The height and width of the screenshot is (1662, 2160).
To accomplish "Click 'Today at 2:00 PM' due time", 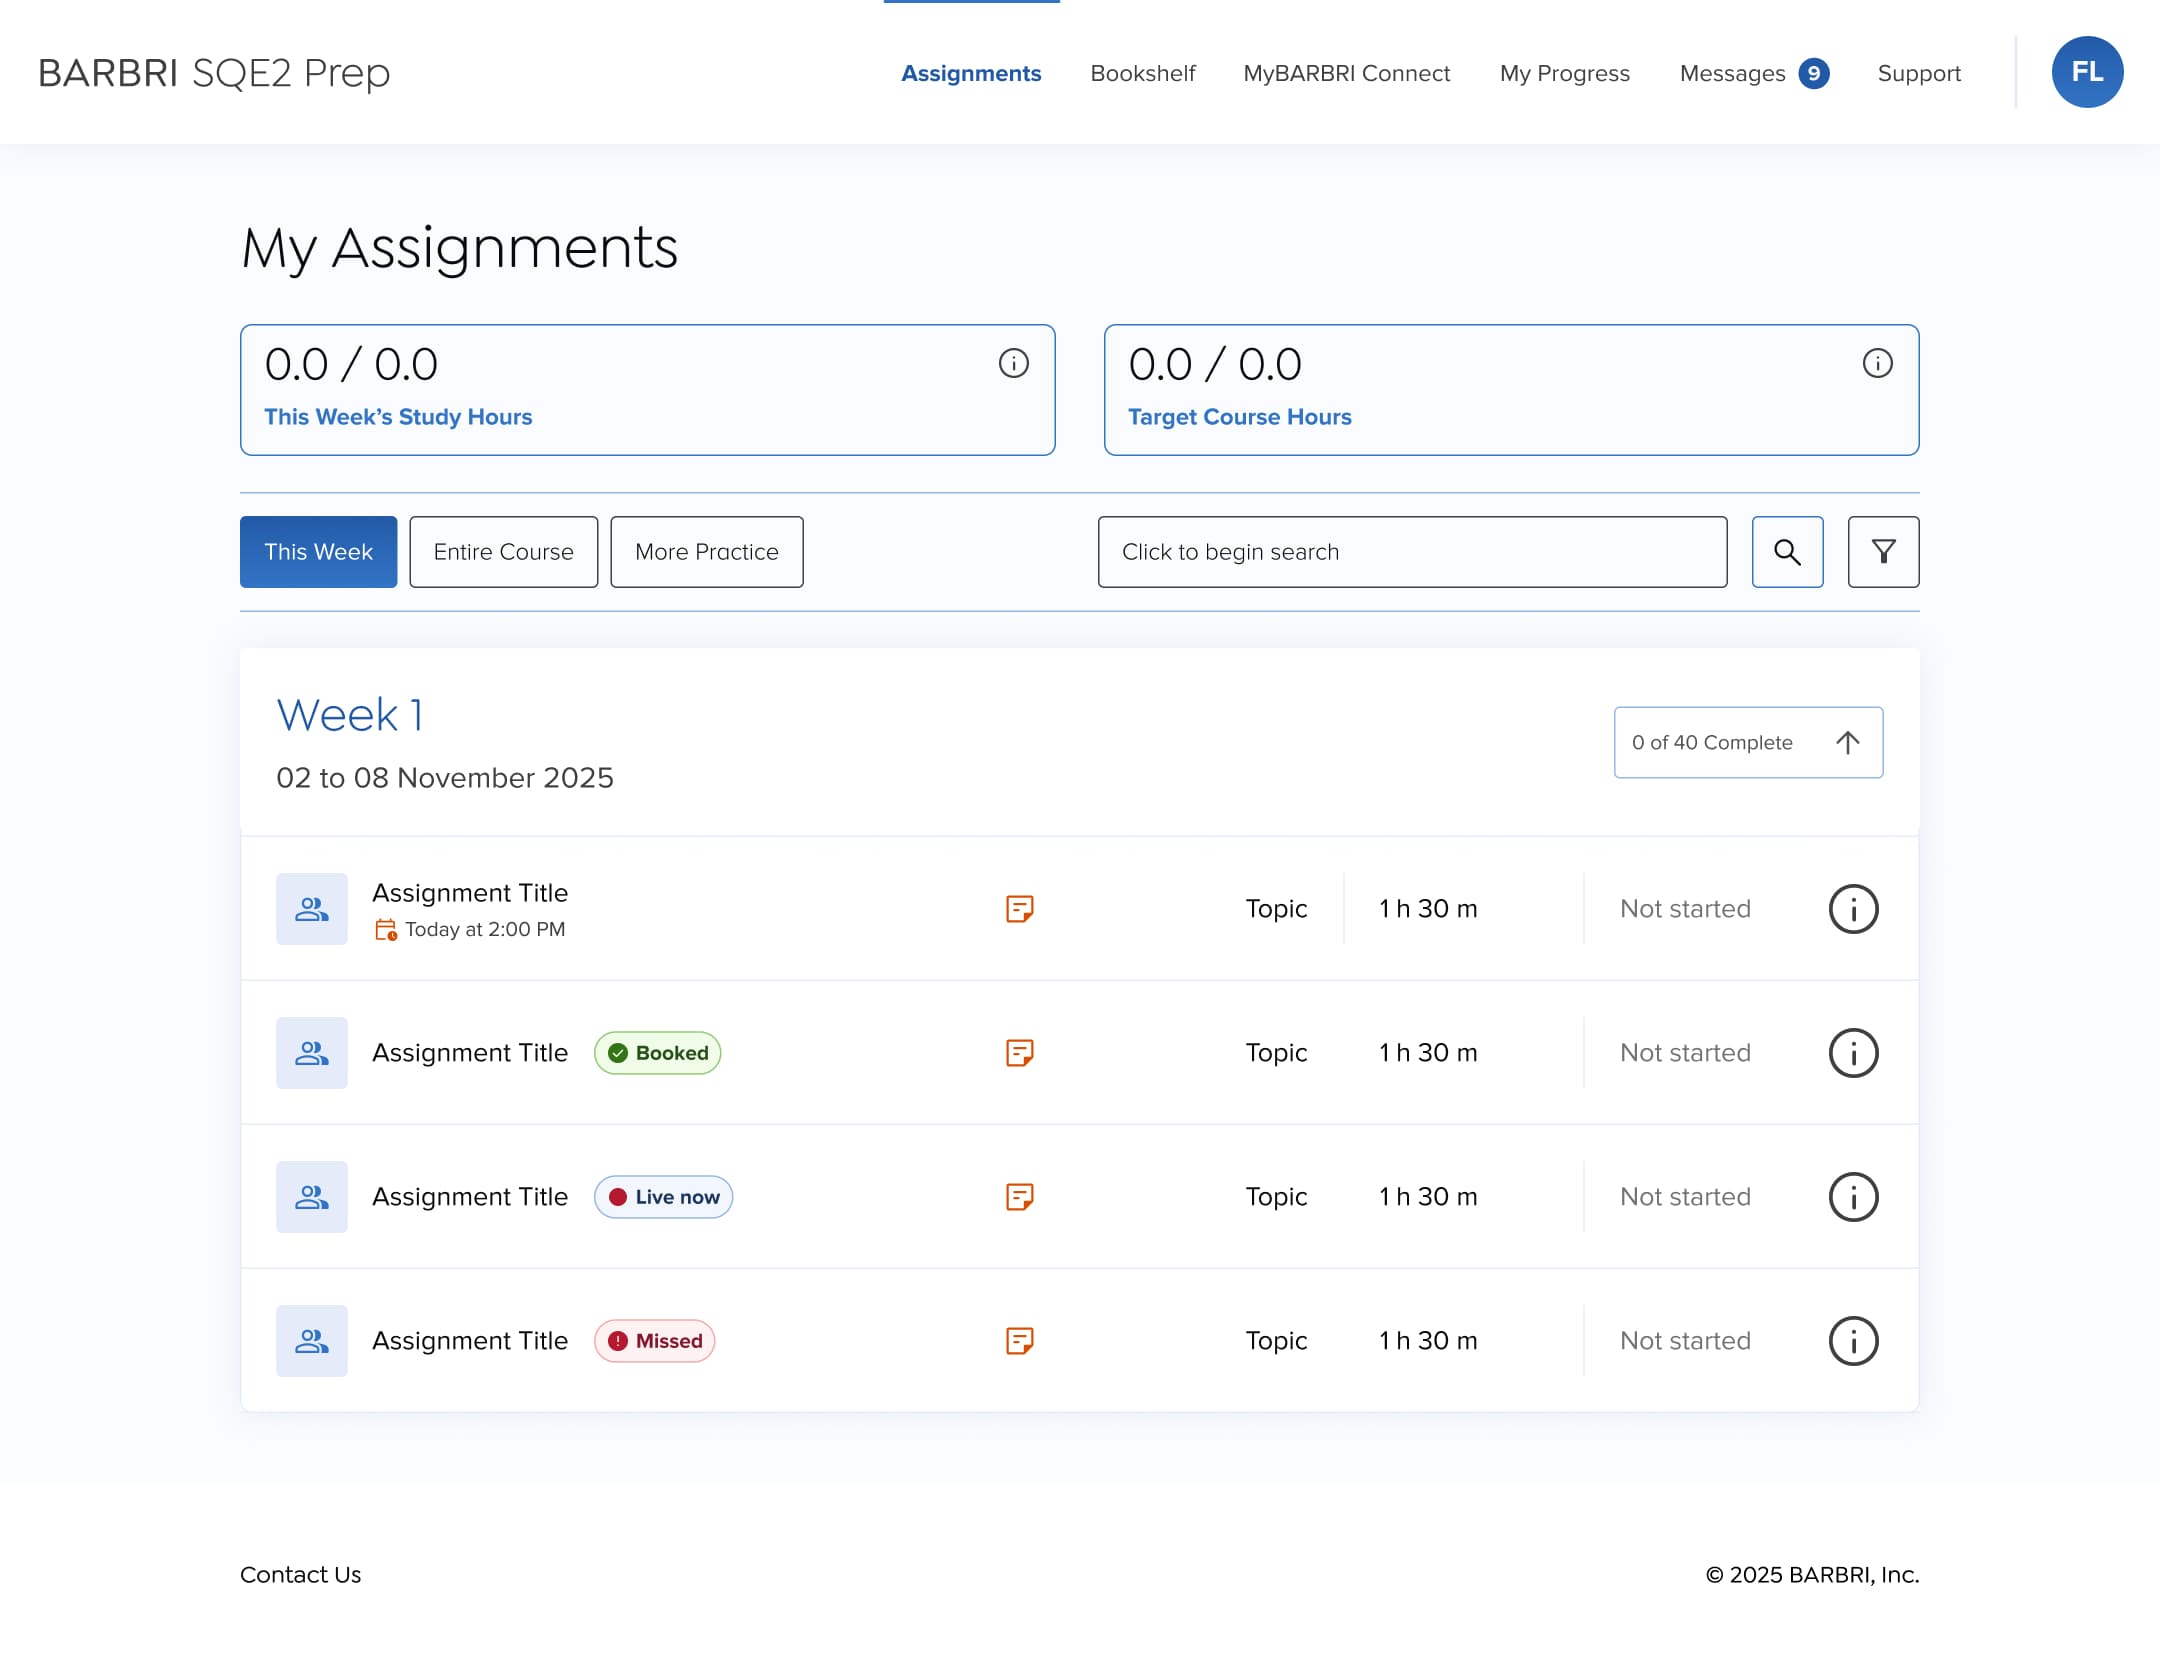I will click(485, 930).
